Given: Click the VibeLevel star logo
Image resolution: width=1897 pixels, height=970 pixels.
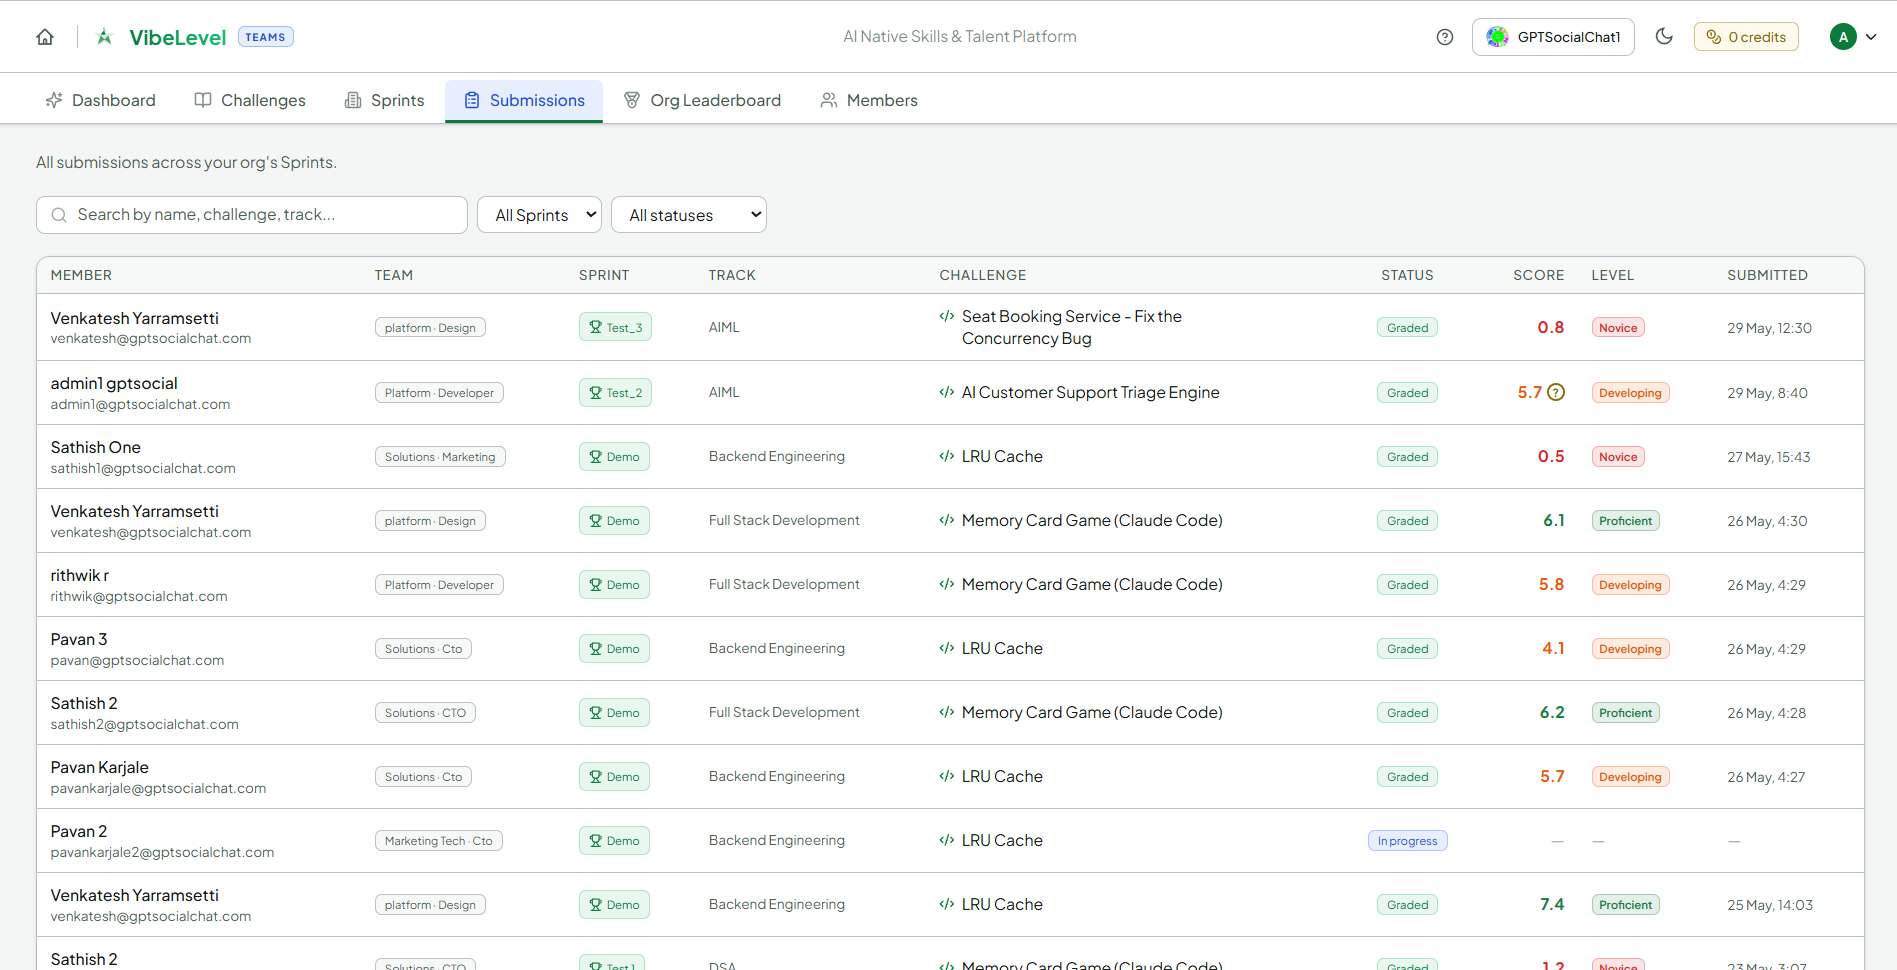Looking at the screenshot, I should pos(105,37).
